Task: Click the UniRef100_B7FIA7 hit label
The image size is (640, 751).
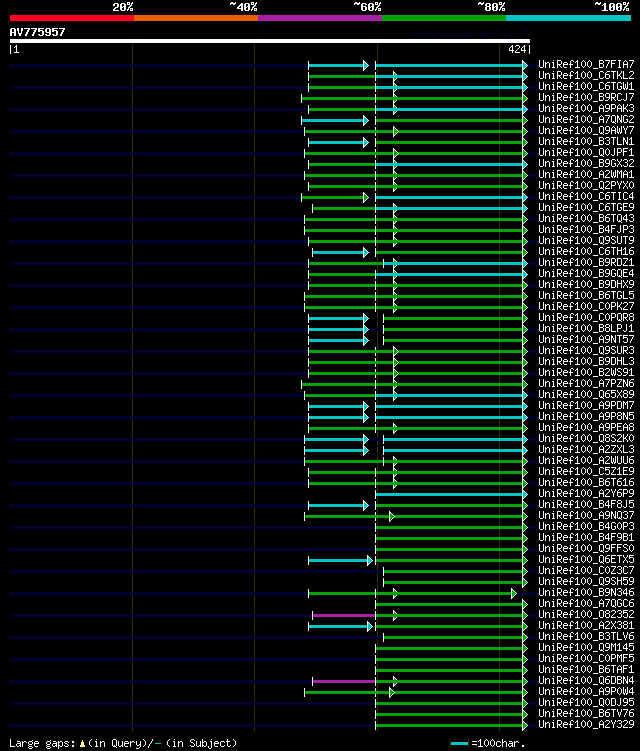Action: 586,64
